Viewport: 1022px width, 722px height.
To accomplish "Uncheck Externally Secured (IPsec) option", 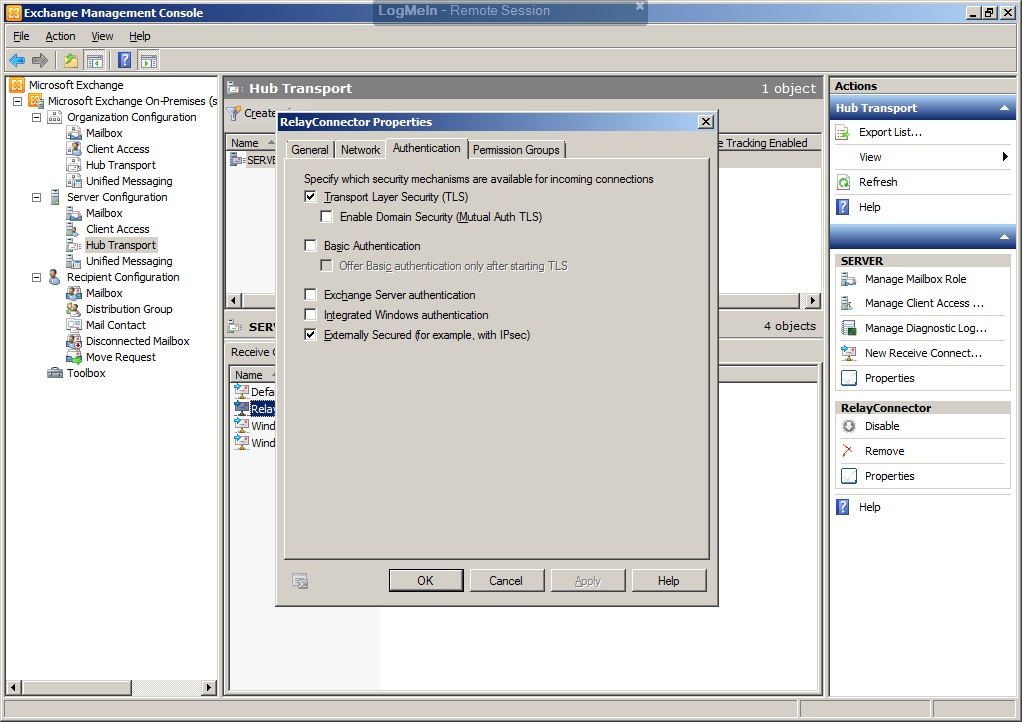I will [310, 335].
